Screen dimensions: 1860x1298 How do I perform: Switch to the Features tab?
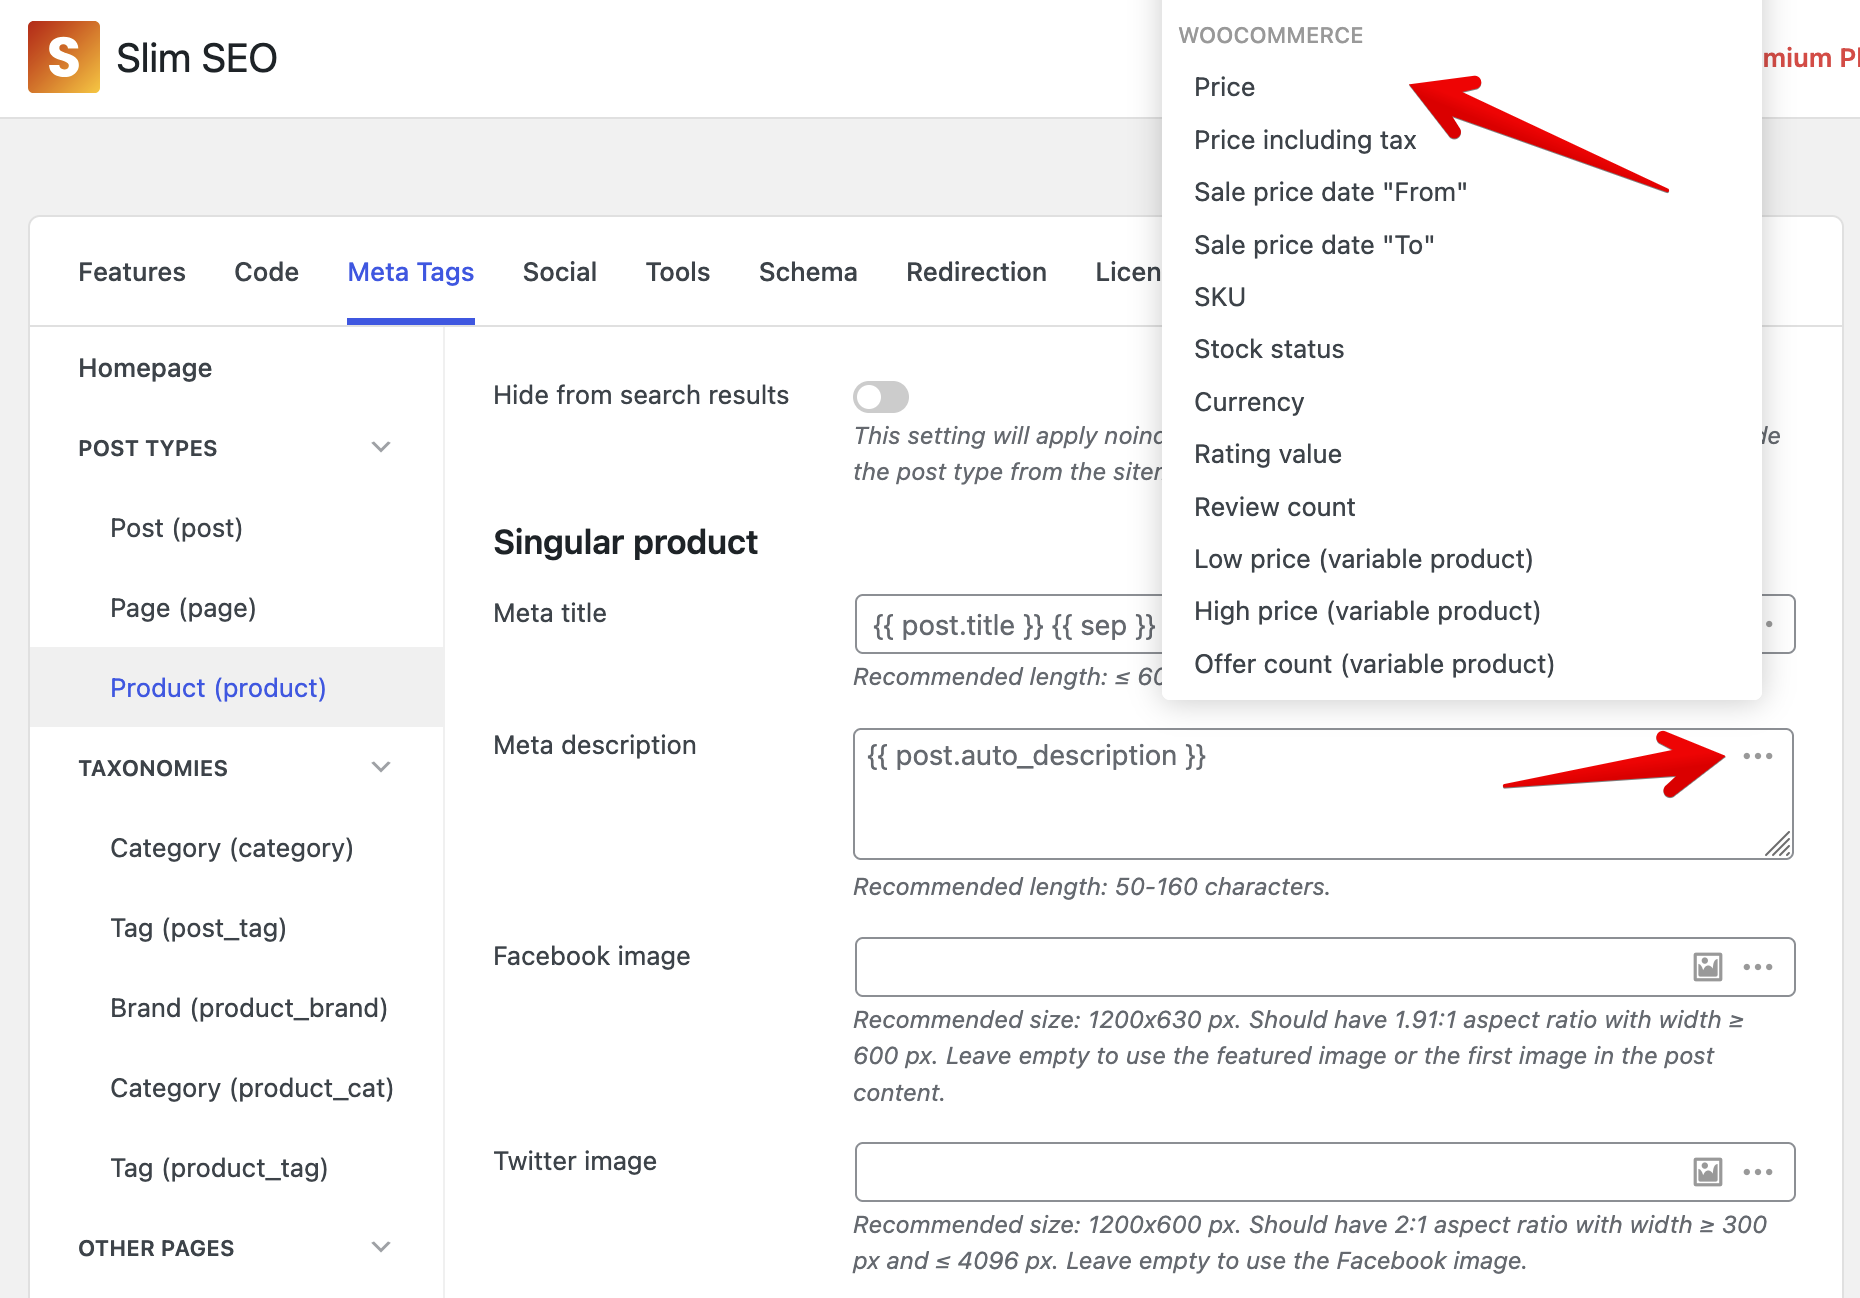click(x=132, y=272)
